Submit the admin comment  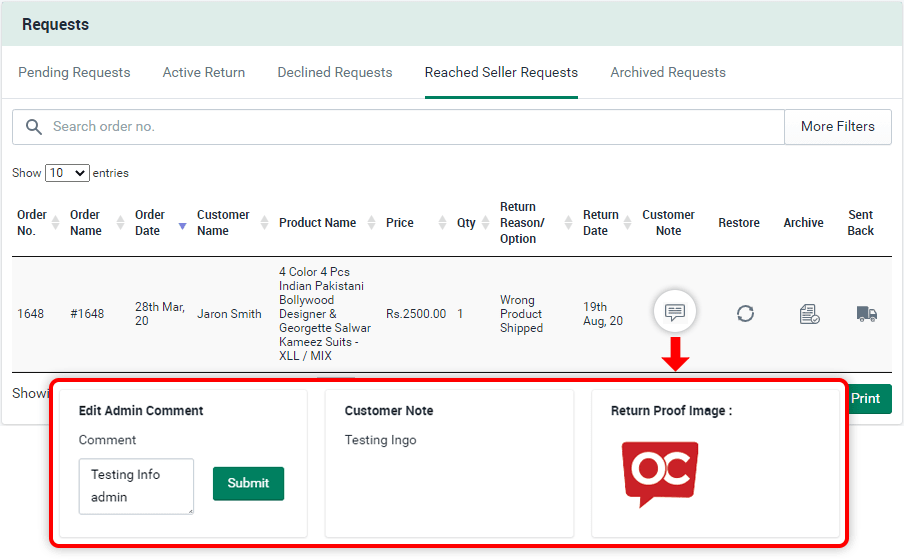point(248,483)
